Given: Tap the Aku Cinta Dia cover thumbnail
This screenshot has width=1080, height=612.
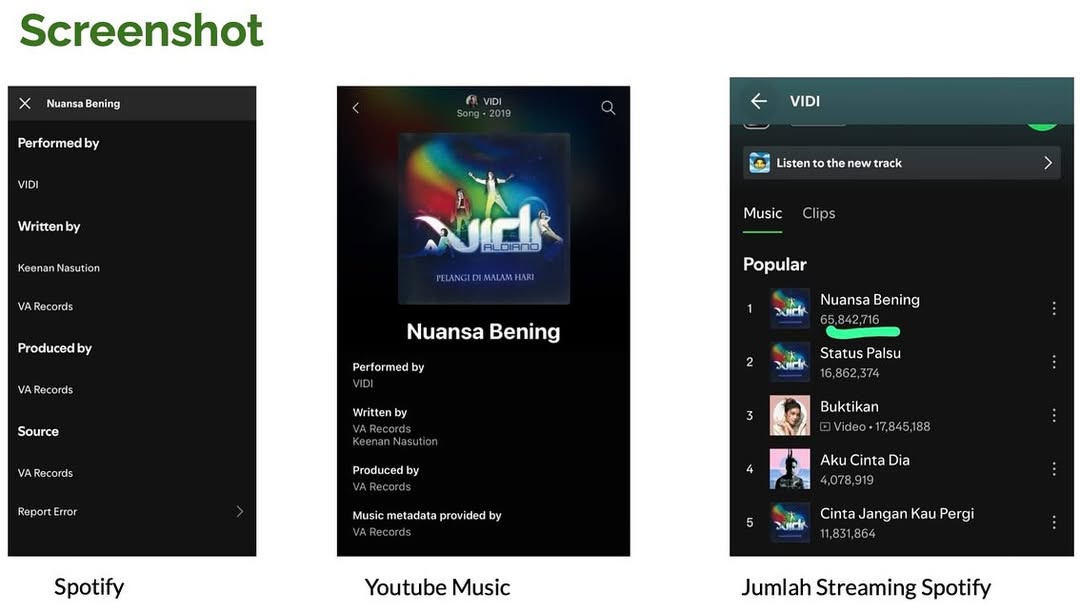Looking at the screenshot, I should [x=789, y=469].
